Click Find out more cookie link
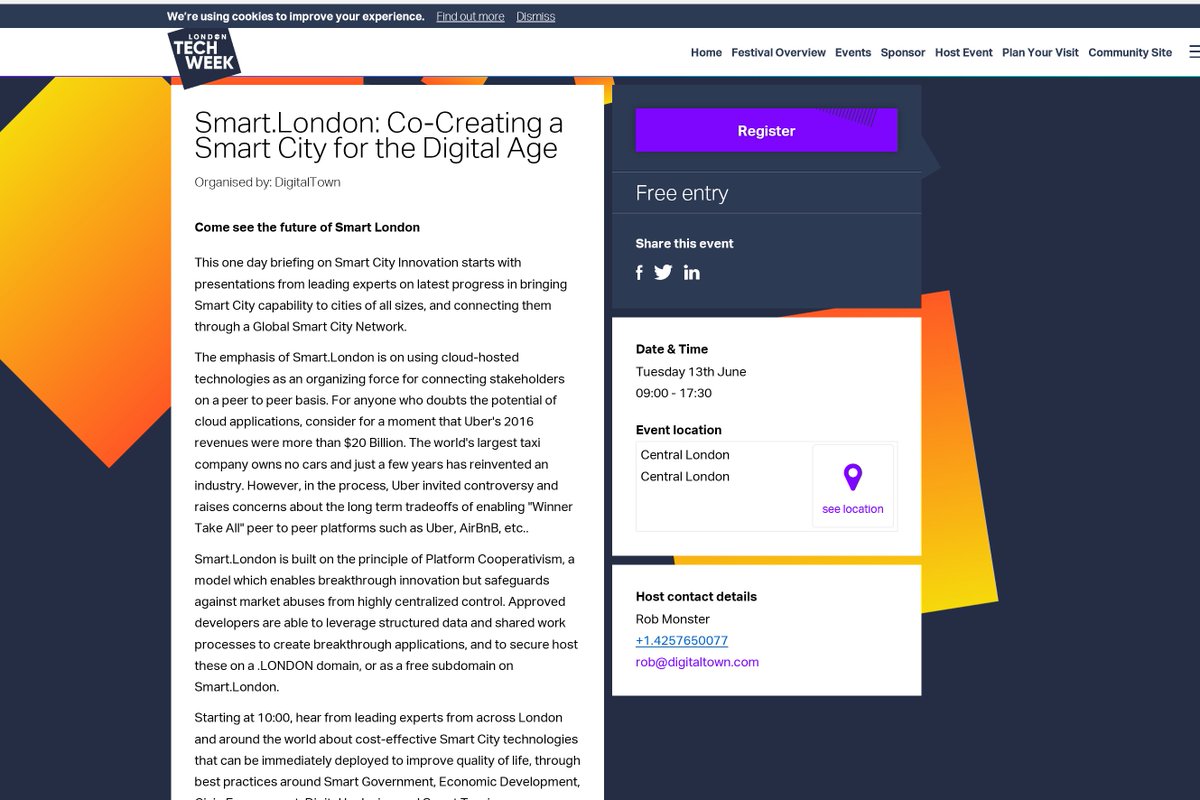Viewport: 1200px width, 800px height. click(x=470, y=17)
